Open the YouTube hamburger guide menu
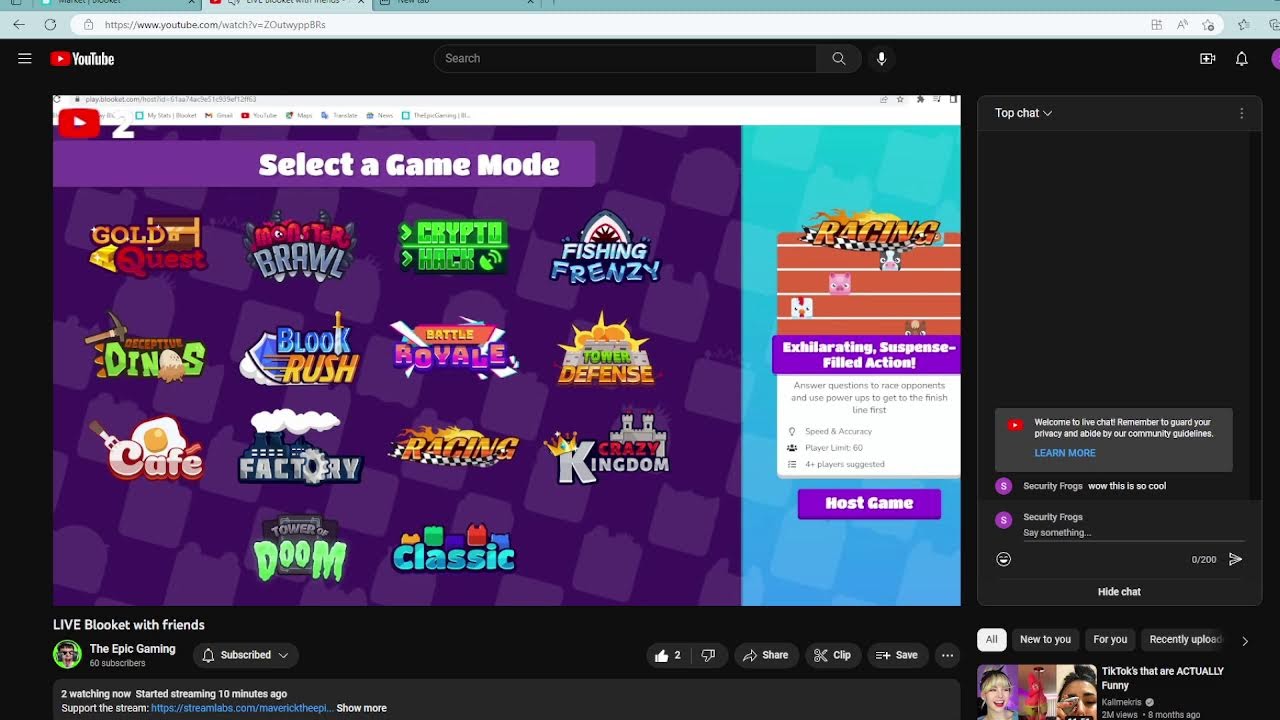 (25, 59)
